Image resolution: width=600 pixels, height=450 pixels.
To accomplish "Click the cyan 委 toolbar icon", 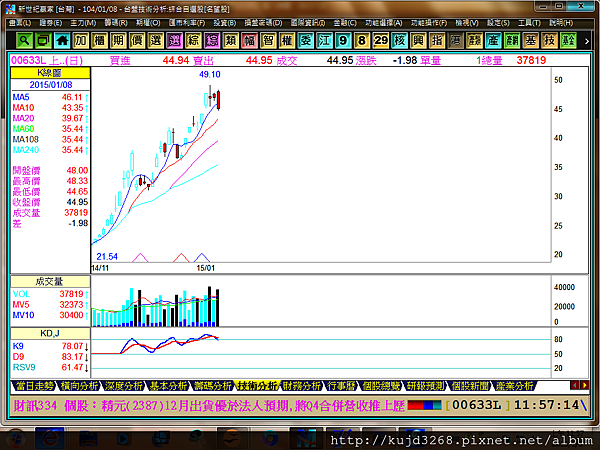I will click(305, 41).
